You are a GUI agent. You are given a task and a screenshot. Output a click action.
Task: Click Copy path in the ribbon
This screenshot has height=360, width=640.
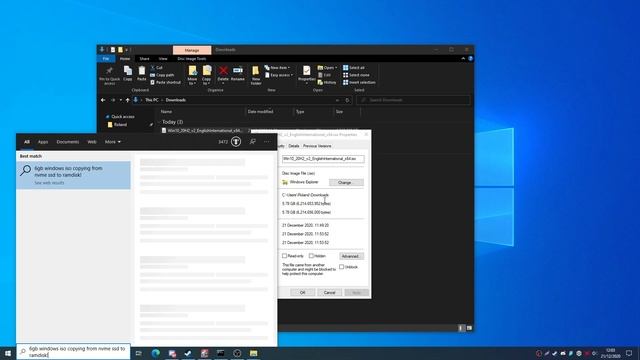point(162,75)
